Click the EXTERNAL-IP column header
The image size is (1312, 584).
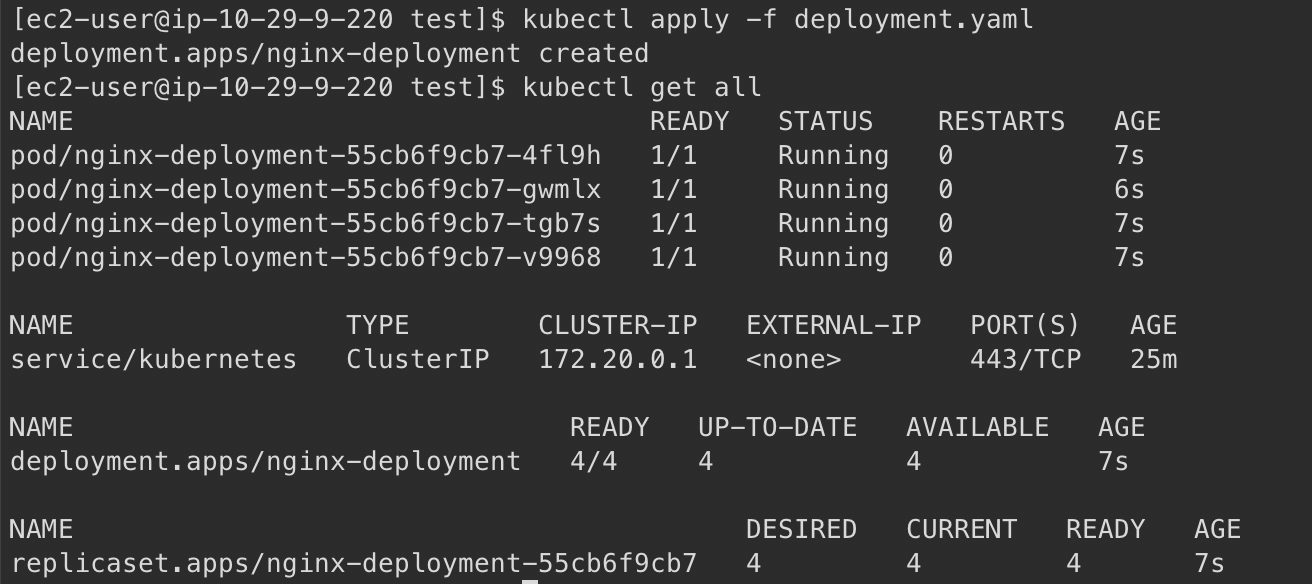tap(833, 325)
